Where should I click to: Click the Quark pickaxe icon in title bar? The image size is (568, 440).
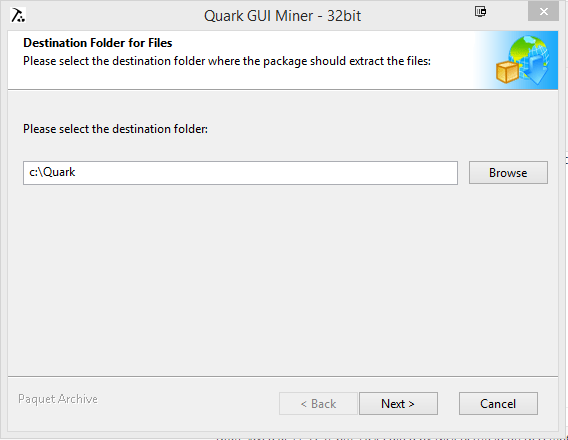[17, 15]
